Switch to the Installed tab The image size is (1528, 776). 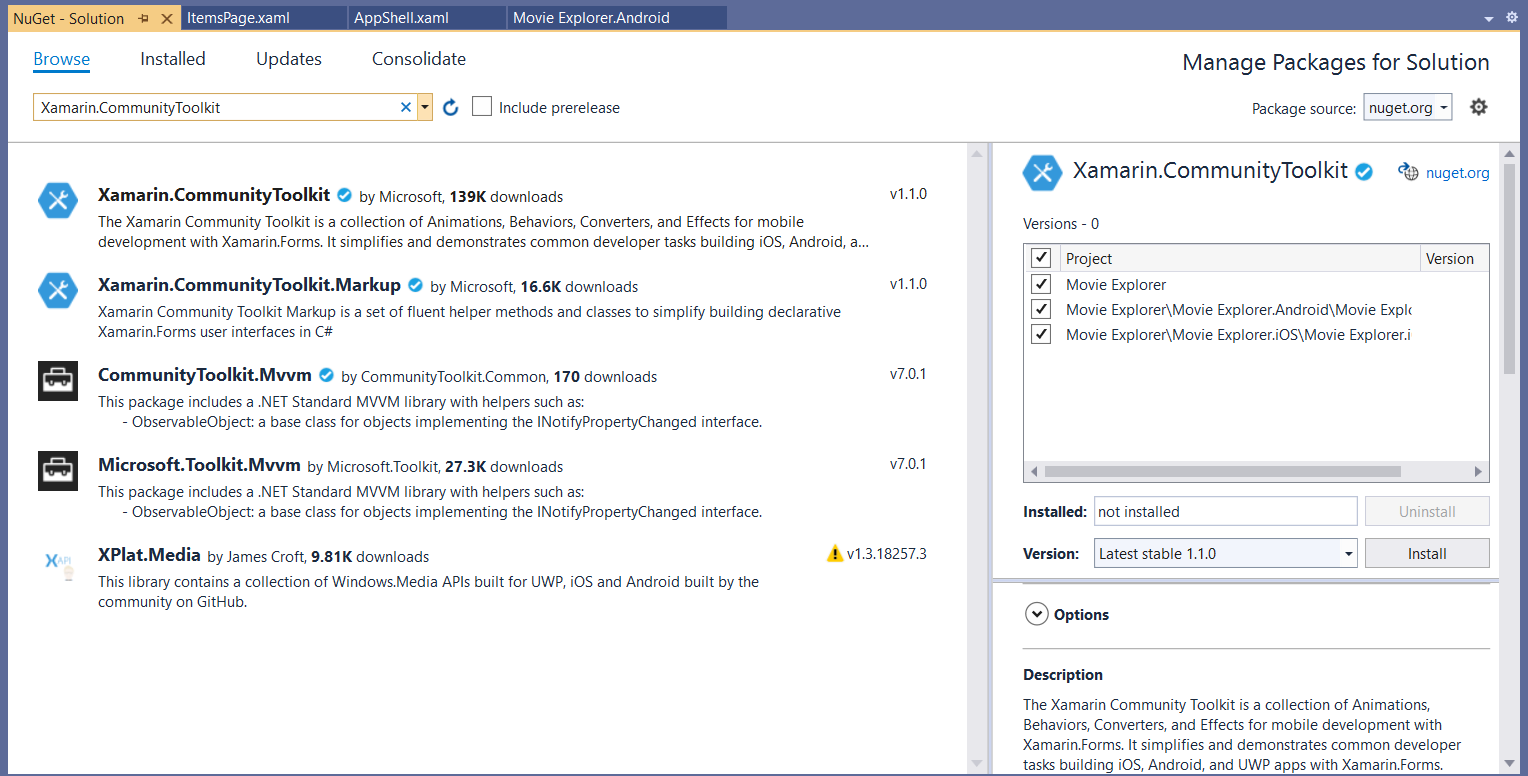(172, 59)
